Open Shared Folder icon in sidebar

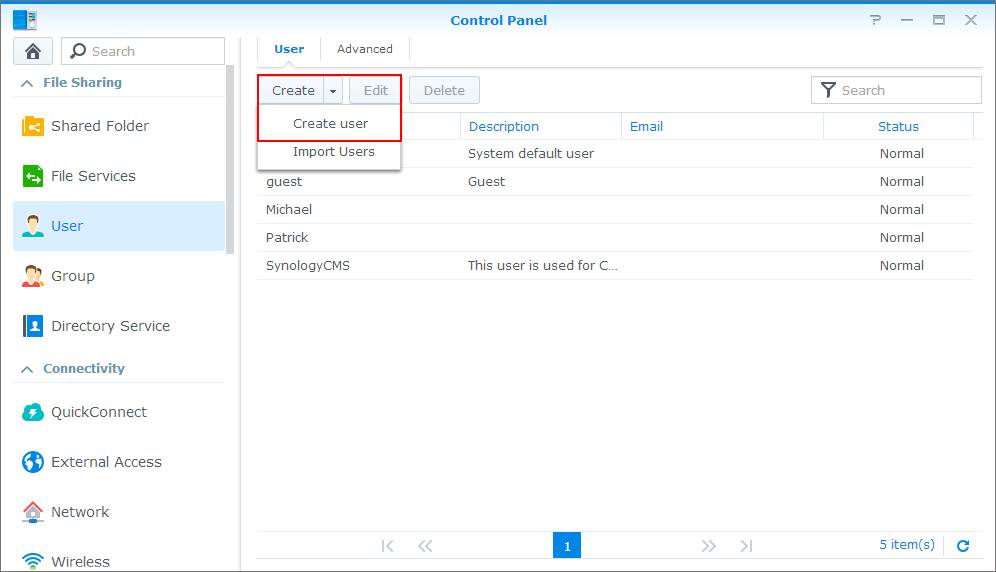(x=33, y=126)
